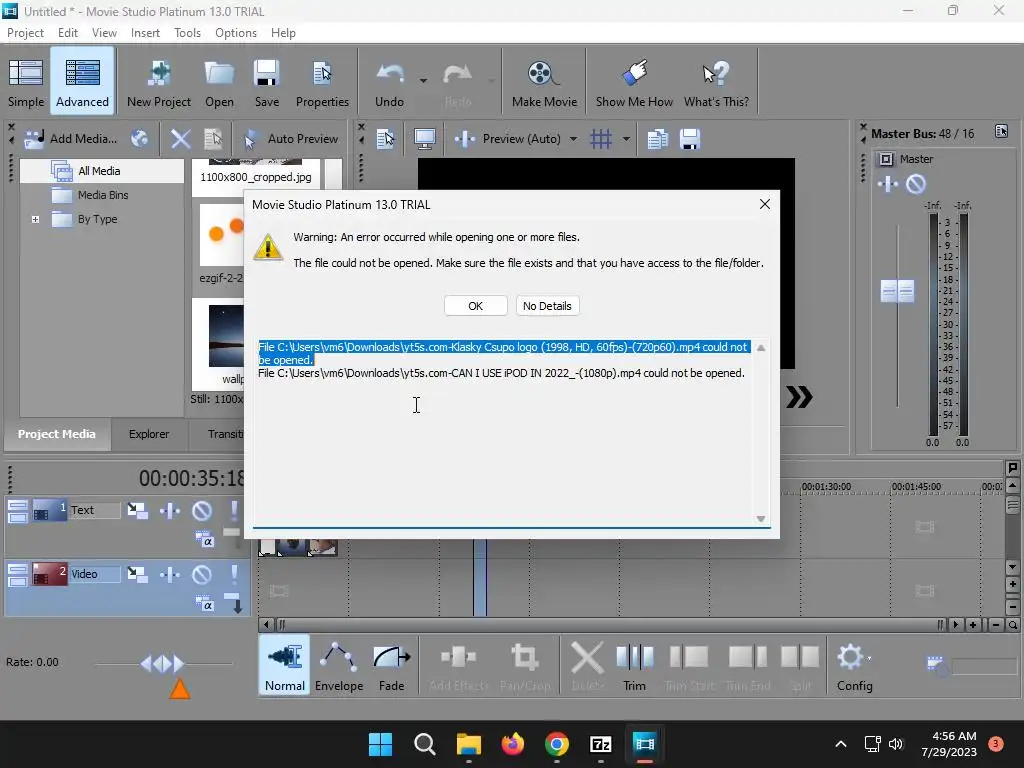This screenshot has height=768, width=1024.
Task: Click timeline zoom-in plus button
Action: 973,625
